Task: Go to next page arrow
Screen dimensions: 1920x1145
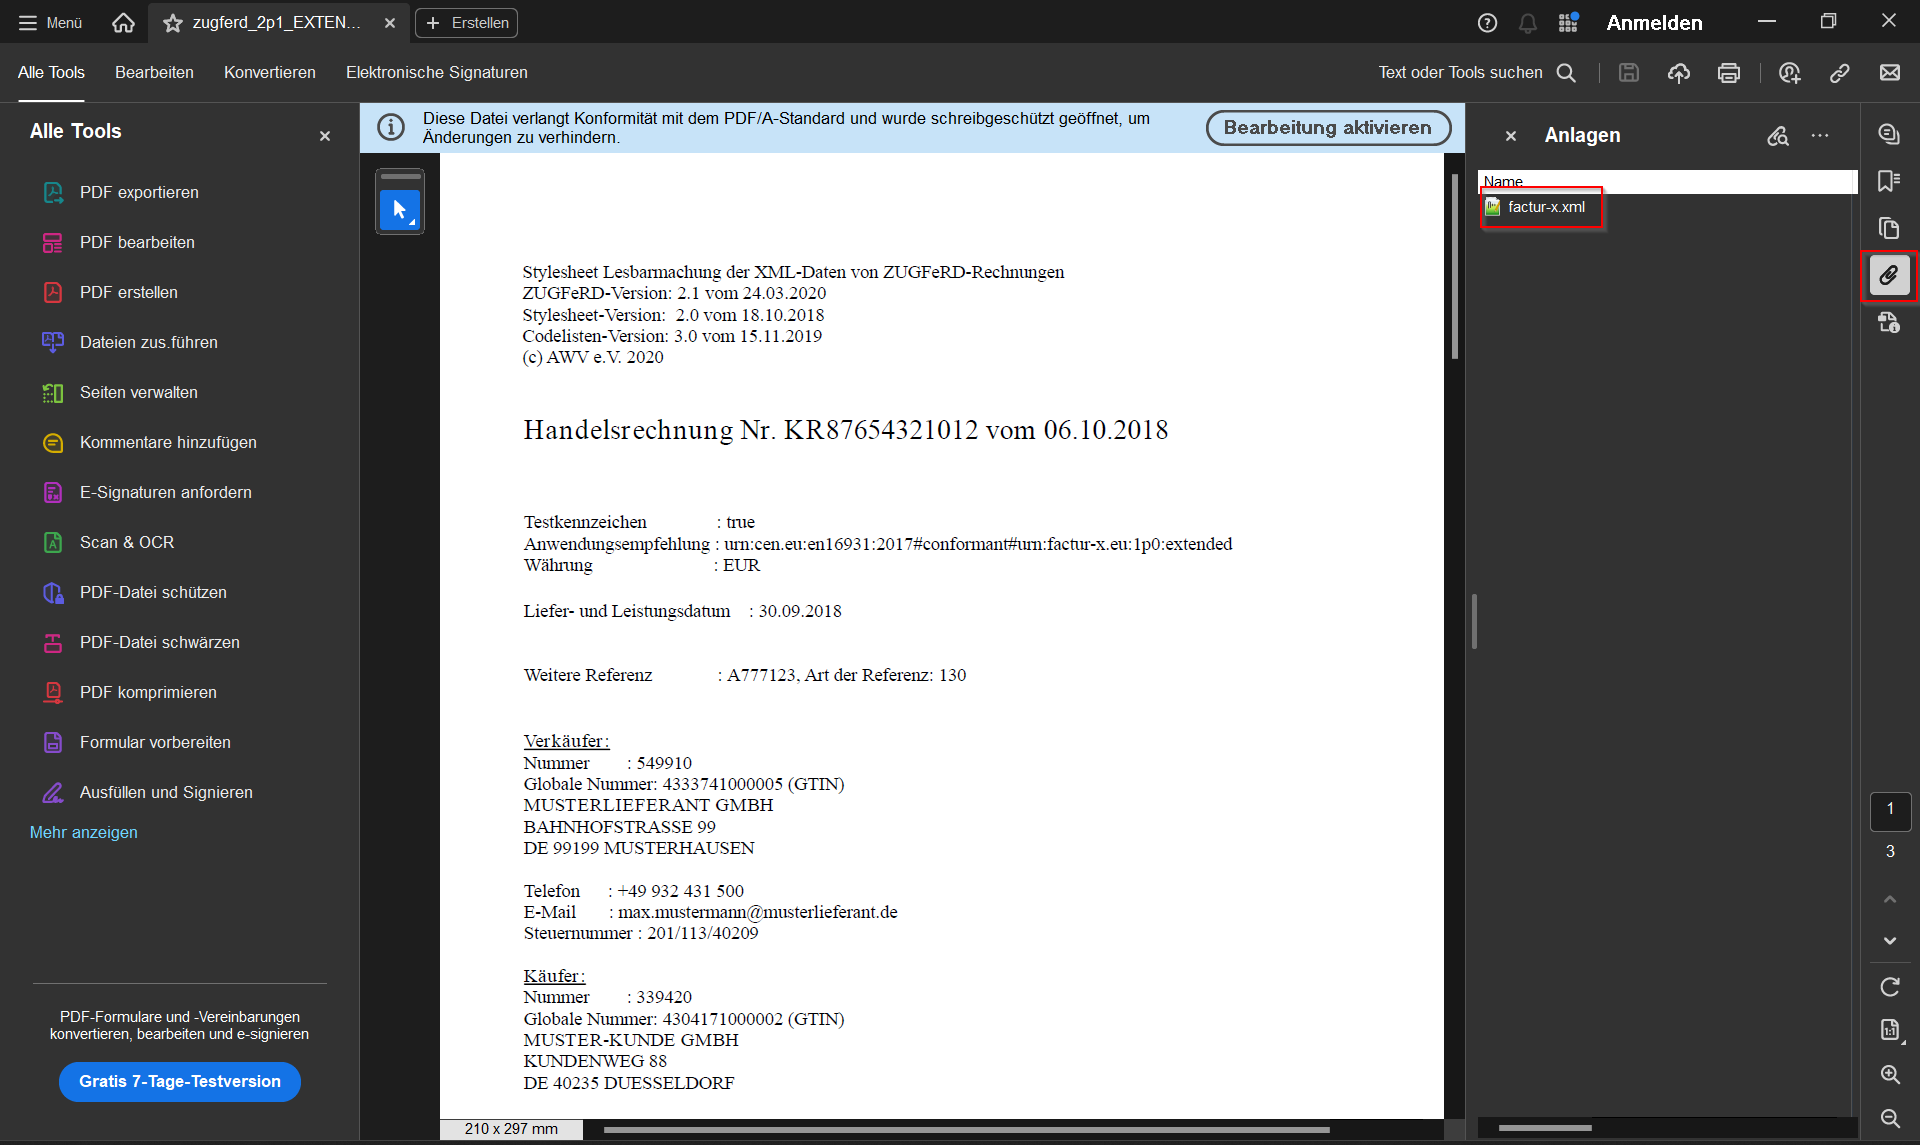Action: coord(1890,941)
